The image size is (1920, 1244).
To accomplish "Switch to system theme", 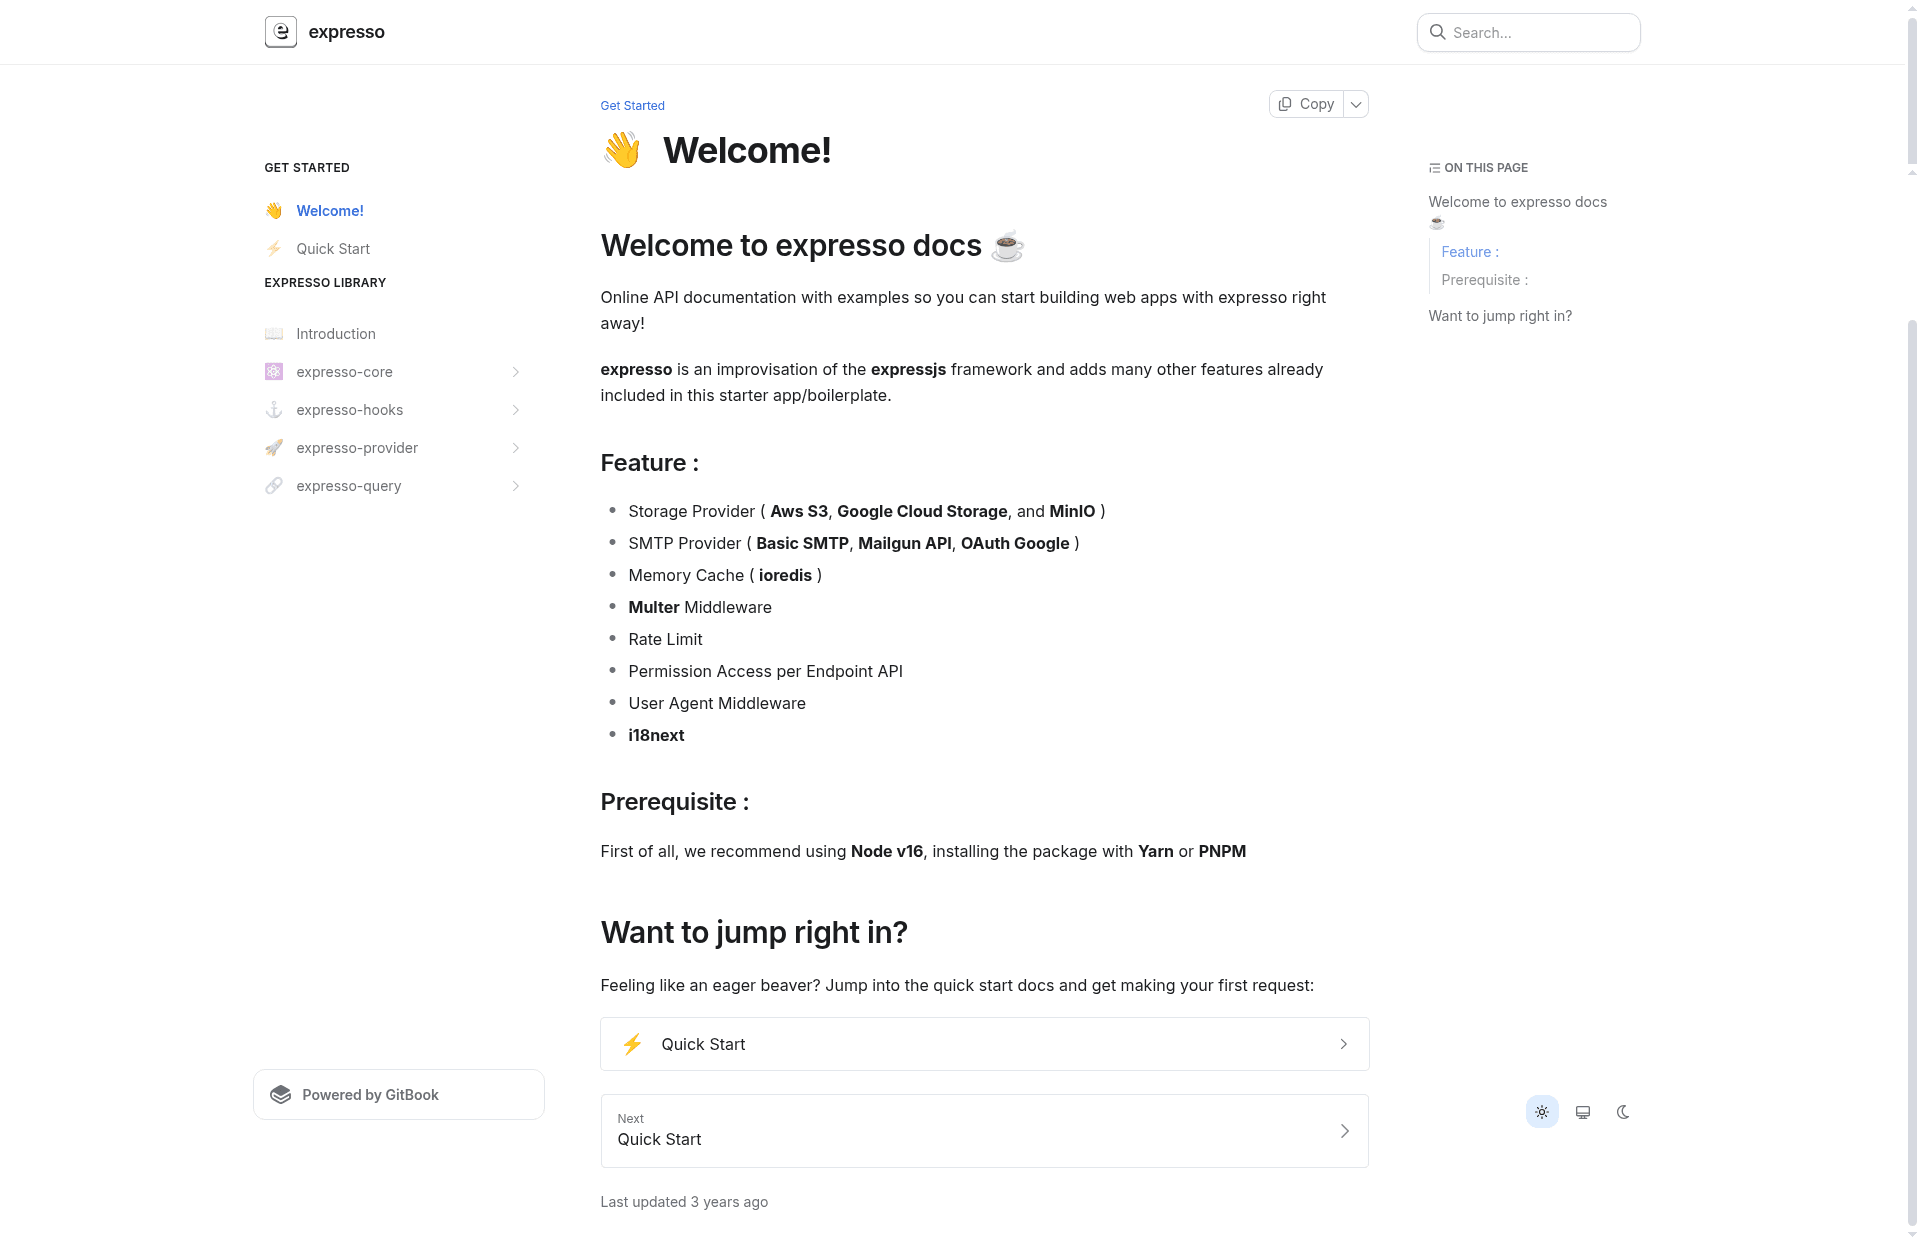I will [1583, 1112].
